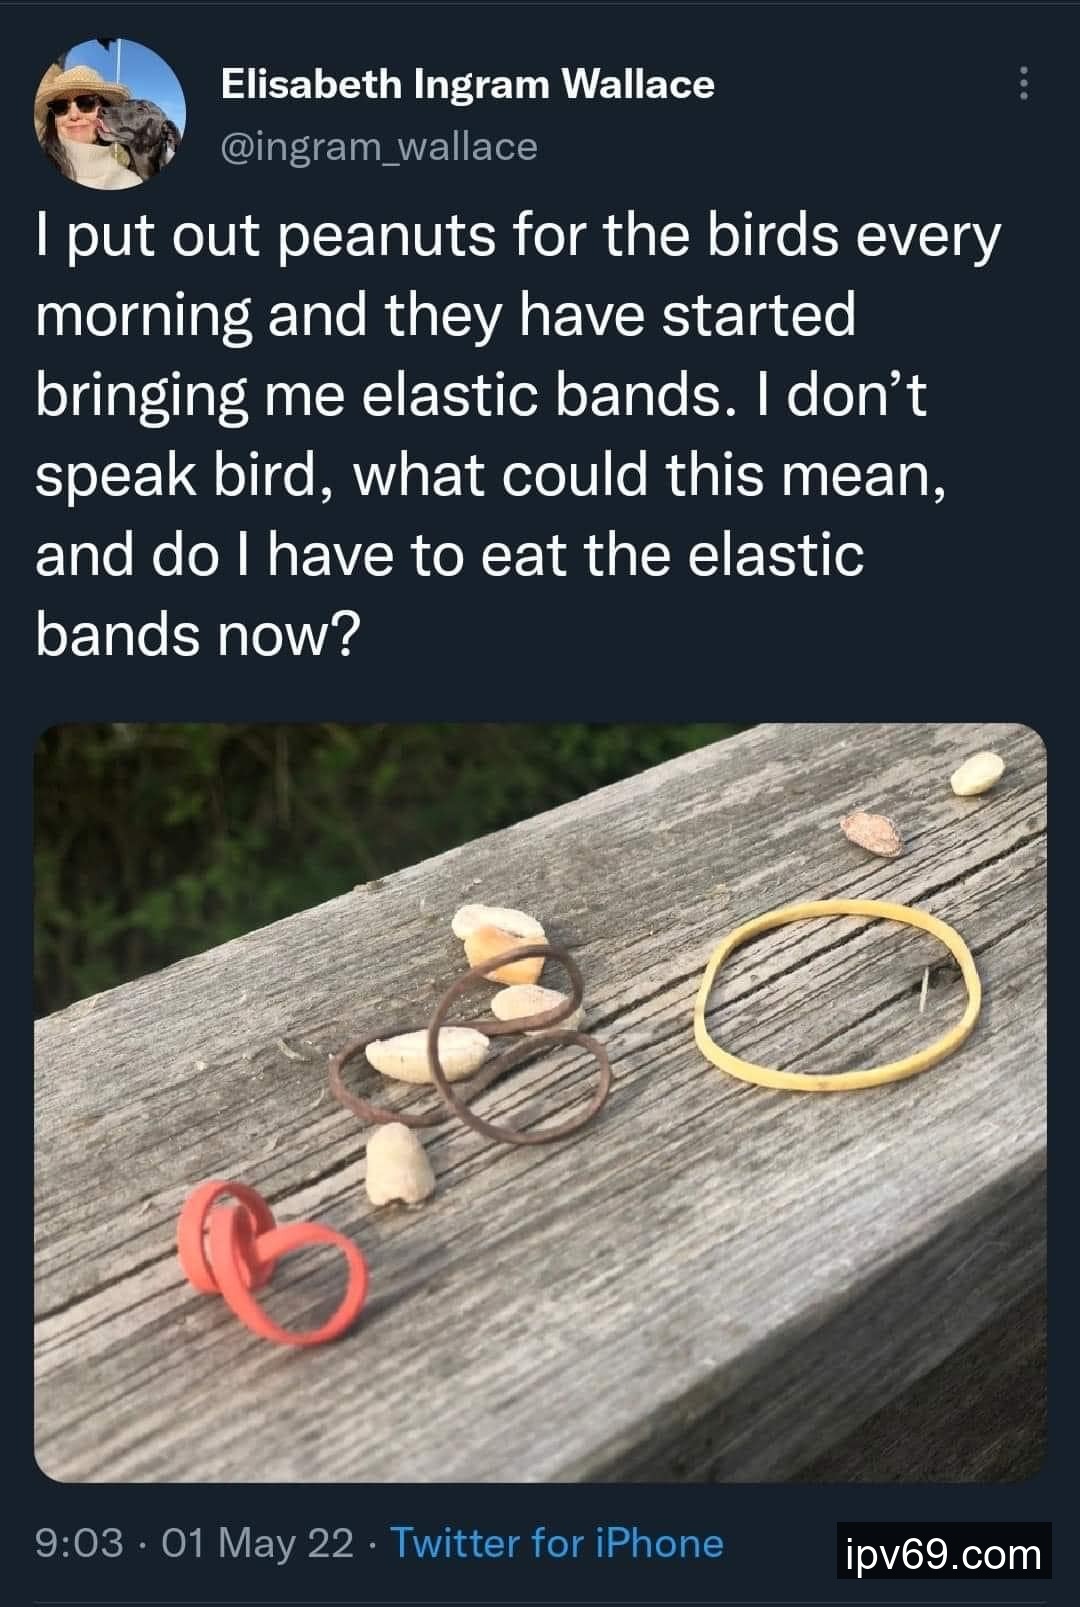Click the 01 May 22 date

pyautogui.click(x=257, y=1542)
